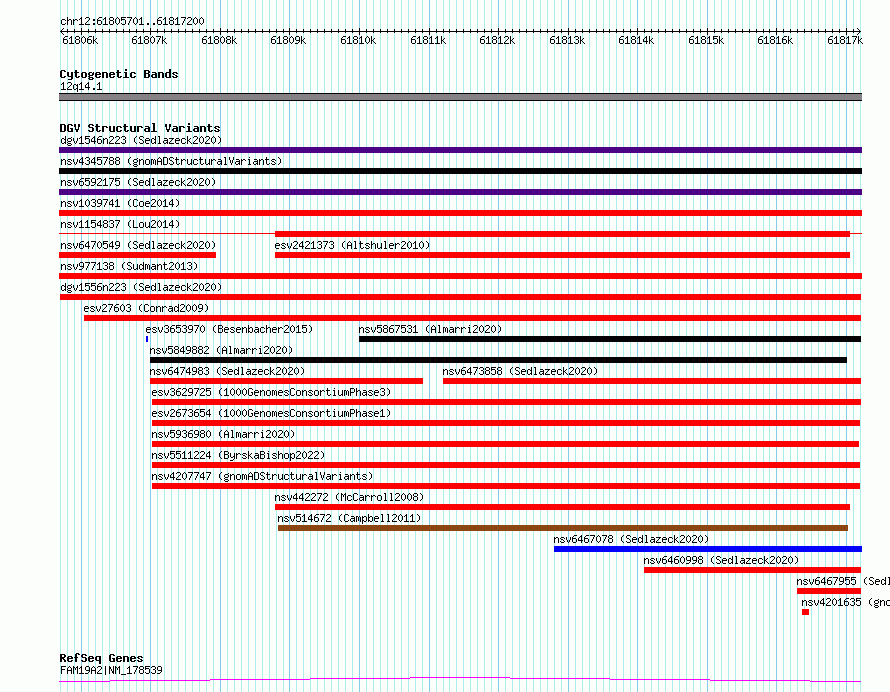
Task: Click the nsv5511224 (ByrskaBishop2022) label
Action: (238, 455)
